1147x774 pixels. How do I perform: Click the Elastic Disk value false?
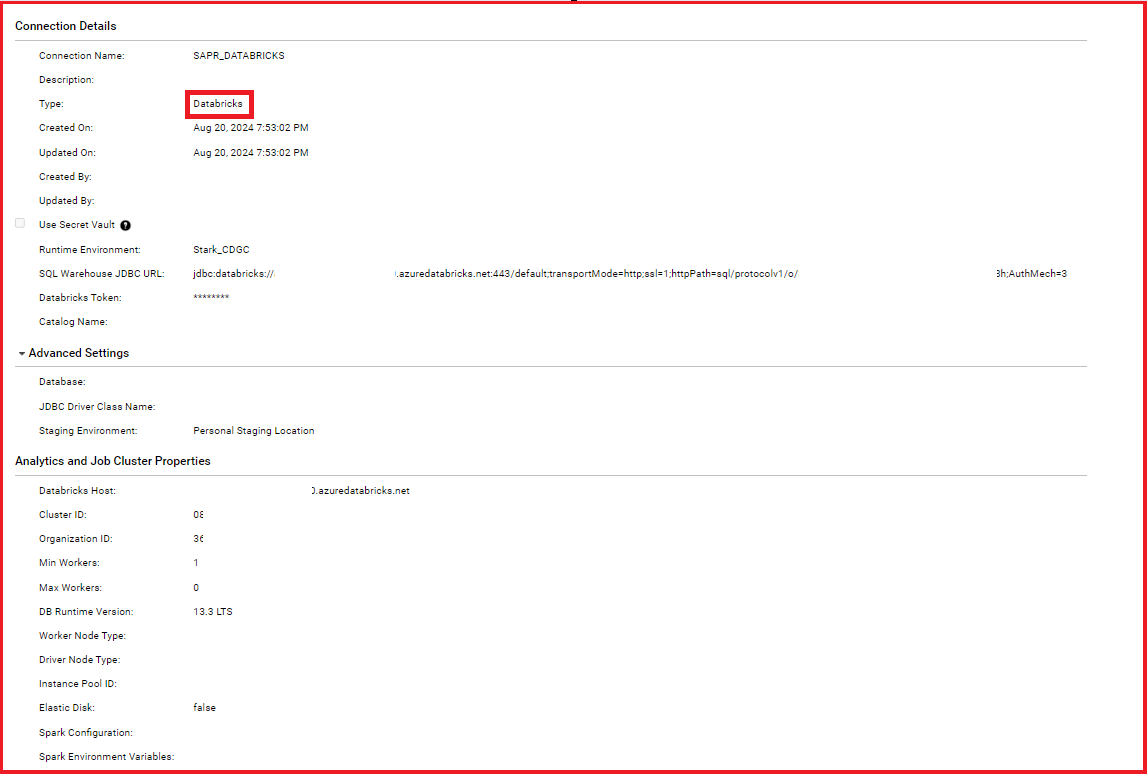[204, 707]
